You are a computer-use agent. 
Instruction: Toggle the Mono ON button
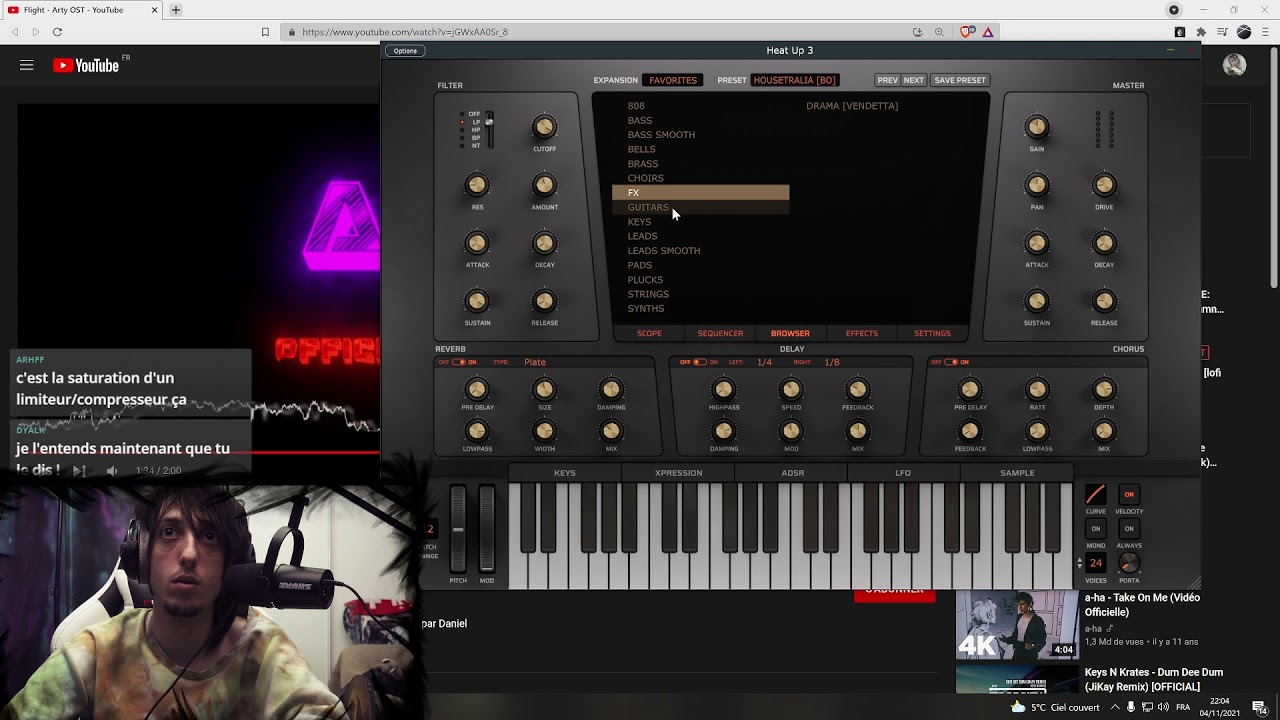(1096, 529)
